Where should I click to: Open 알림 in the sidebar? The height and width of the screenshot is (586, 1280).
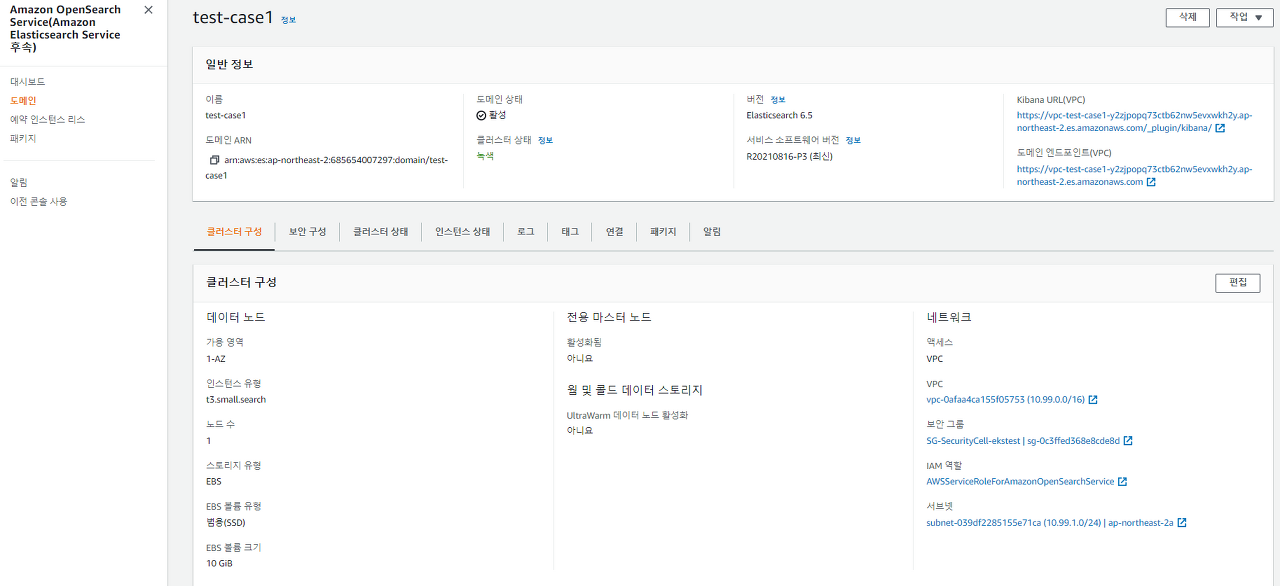click(19, 183)
